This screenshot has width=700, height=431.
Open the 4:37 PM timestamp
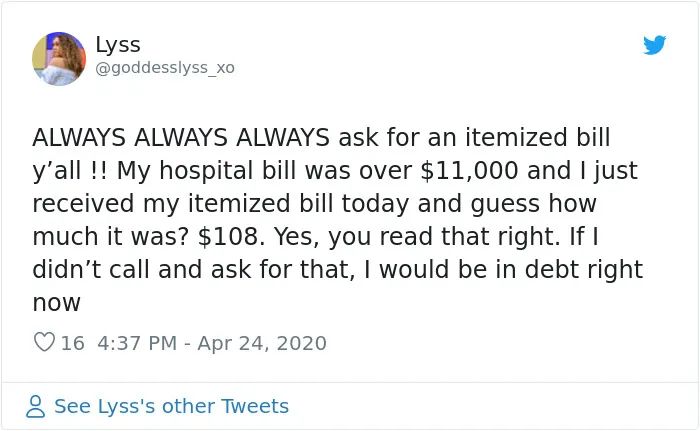tap(137, 343)
